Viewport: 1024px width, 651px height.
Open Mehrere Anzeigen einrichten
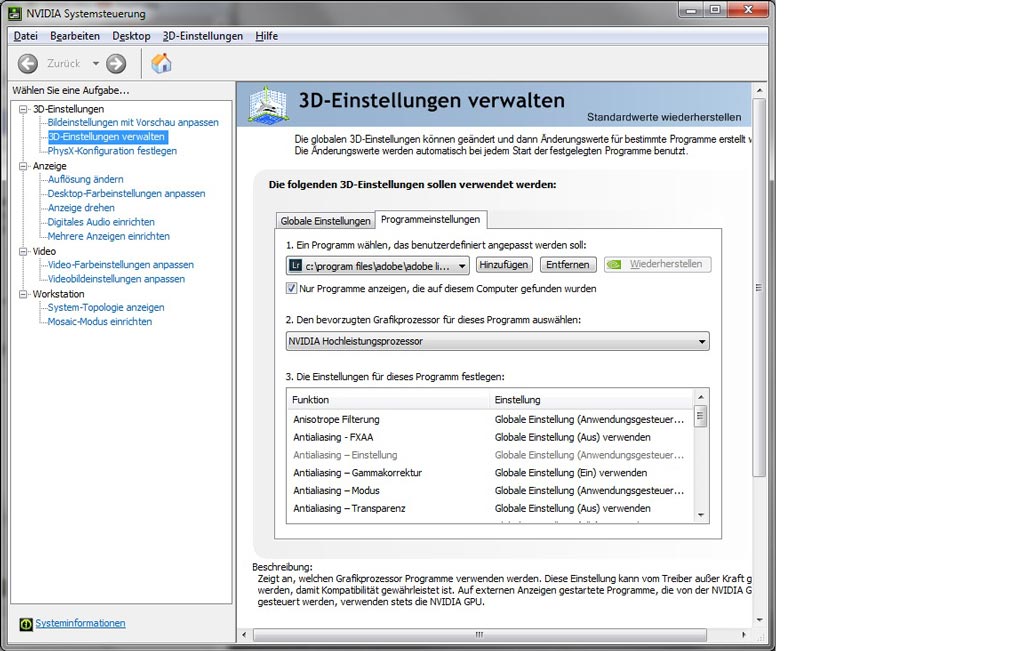tap(108, 236)
